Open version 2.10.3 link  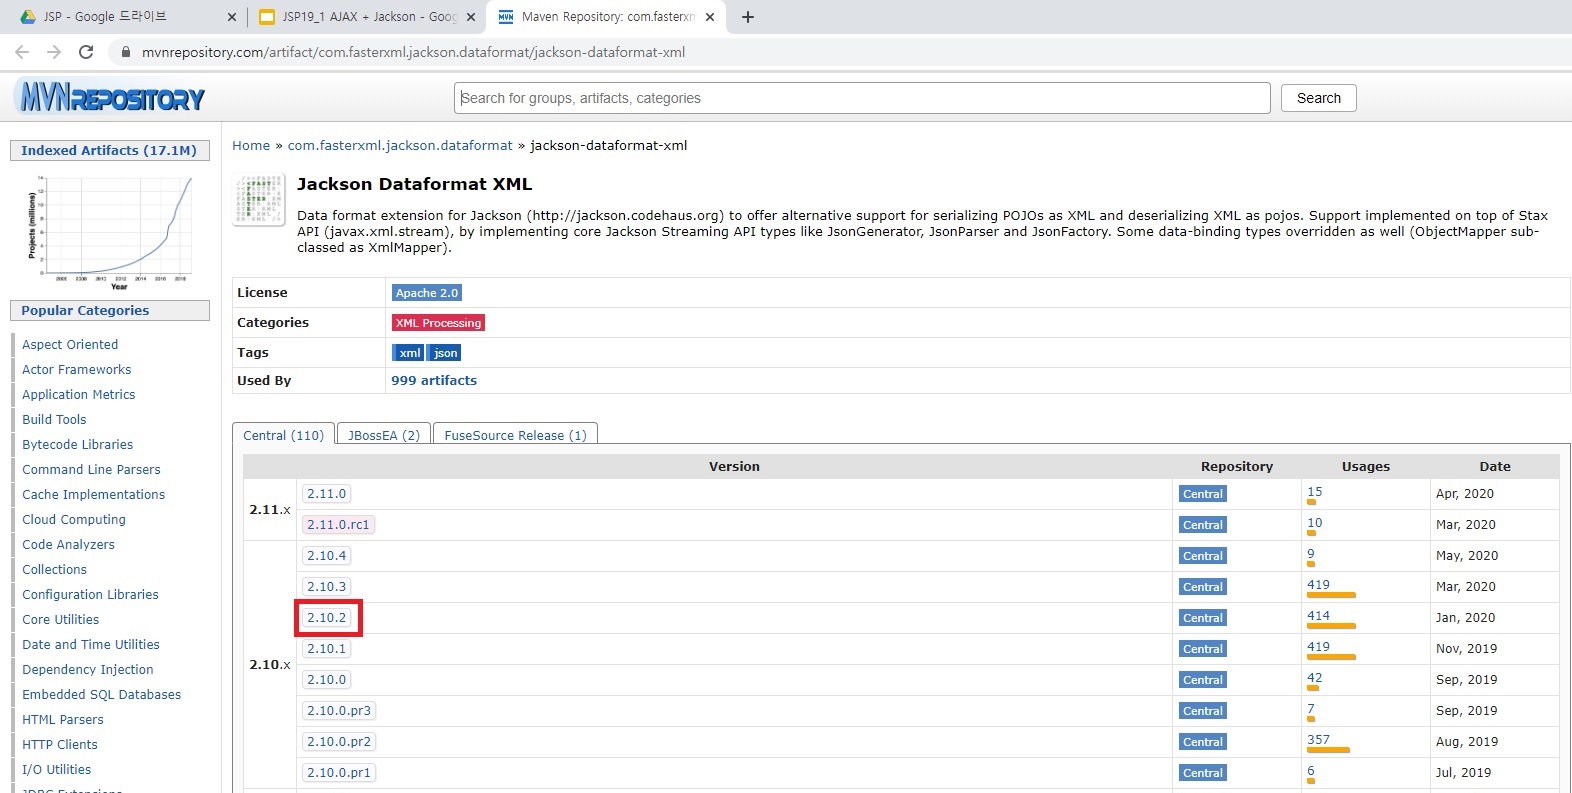tap(326, 587)
